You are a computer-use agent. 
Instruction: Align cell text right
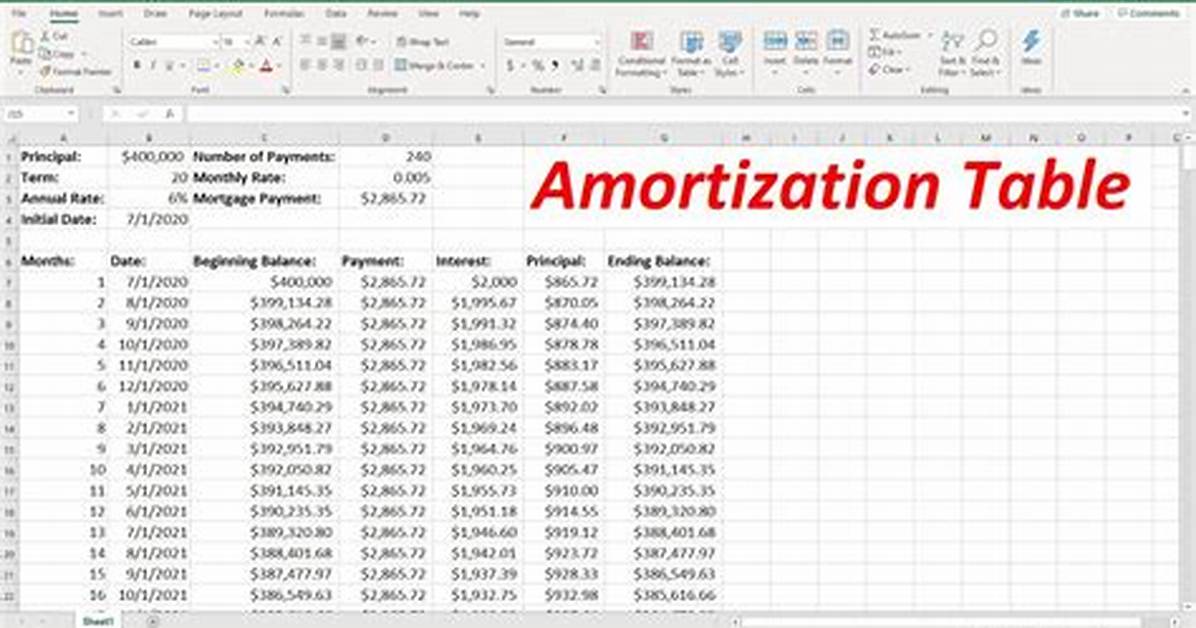coord(339,66)
